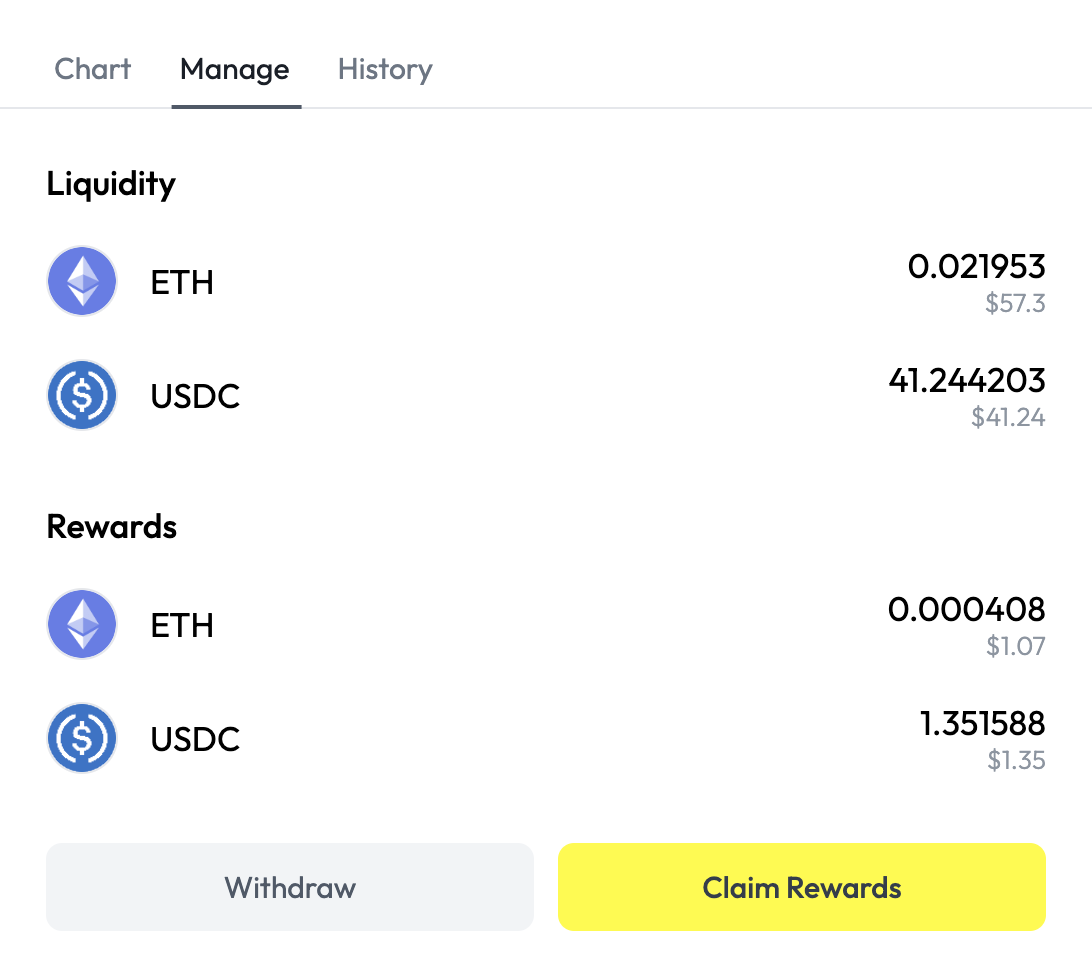
Task: Click the 0.000408 ETH reward amount
Action: (x=966, y=609)
